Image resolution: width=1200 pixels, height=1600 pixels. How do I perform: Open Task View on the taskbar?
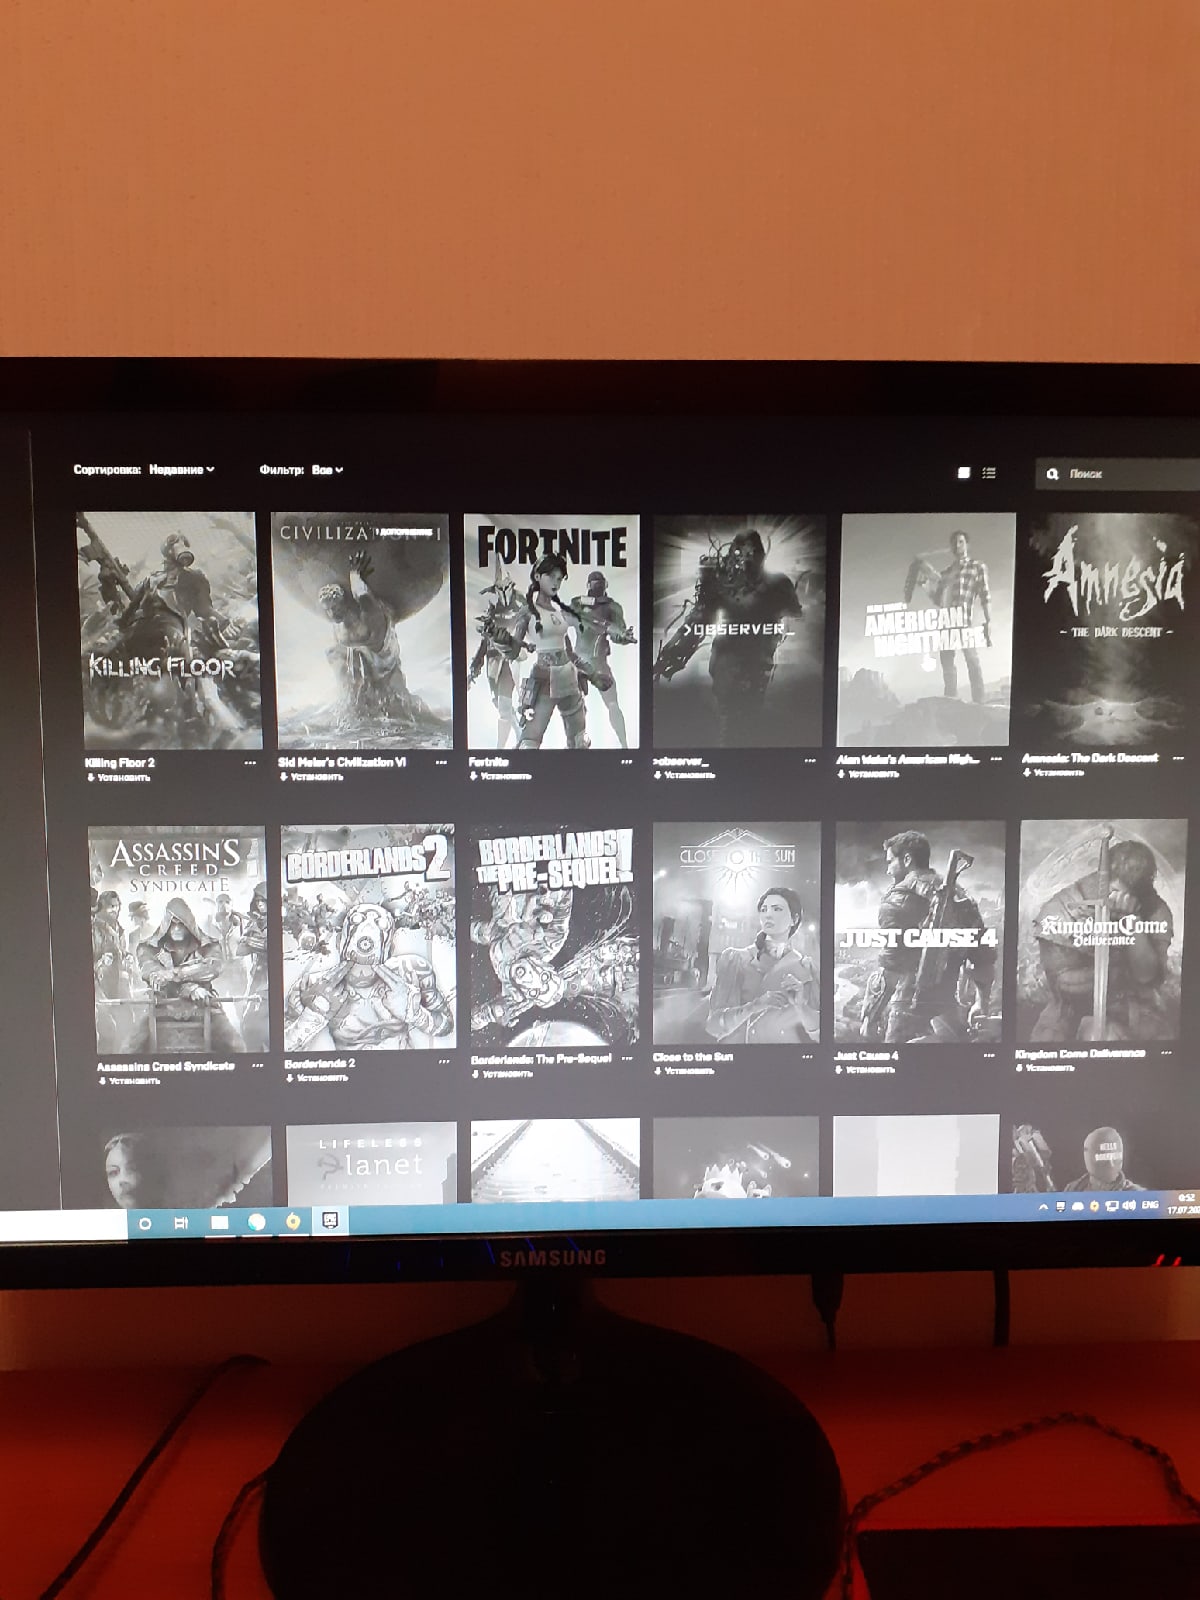coord(181,1223)
